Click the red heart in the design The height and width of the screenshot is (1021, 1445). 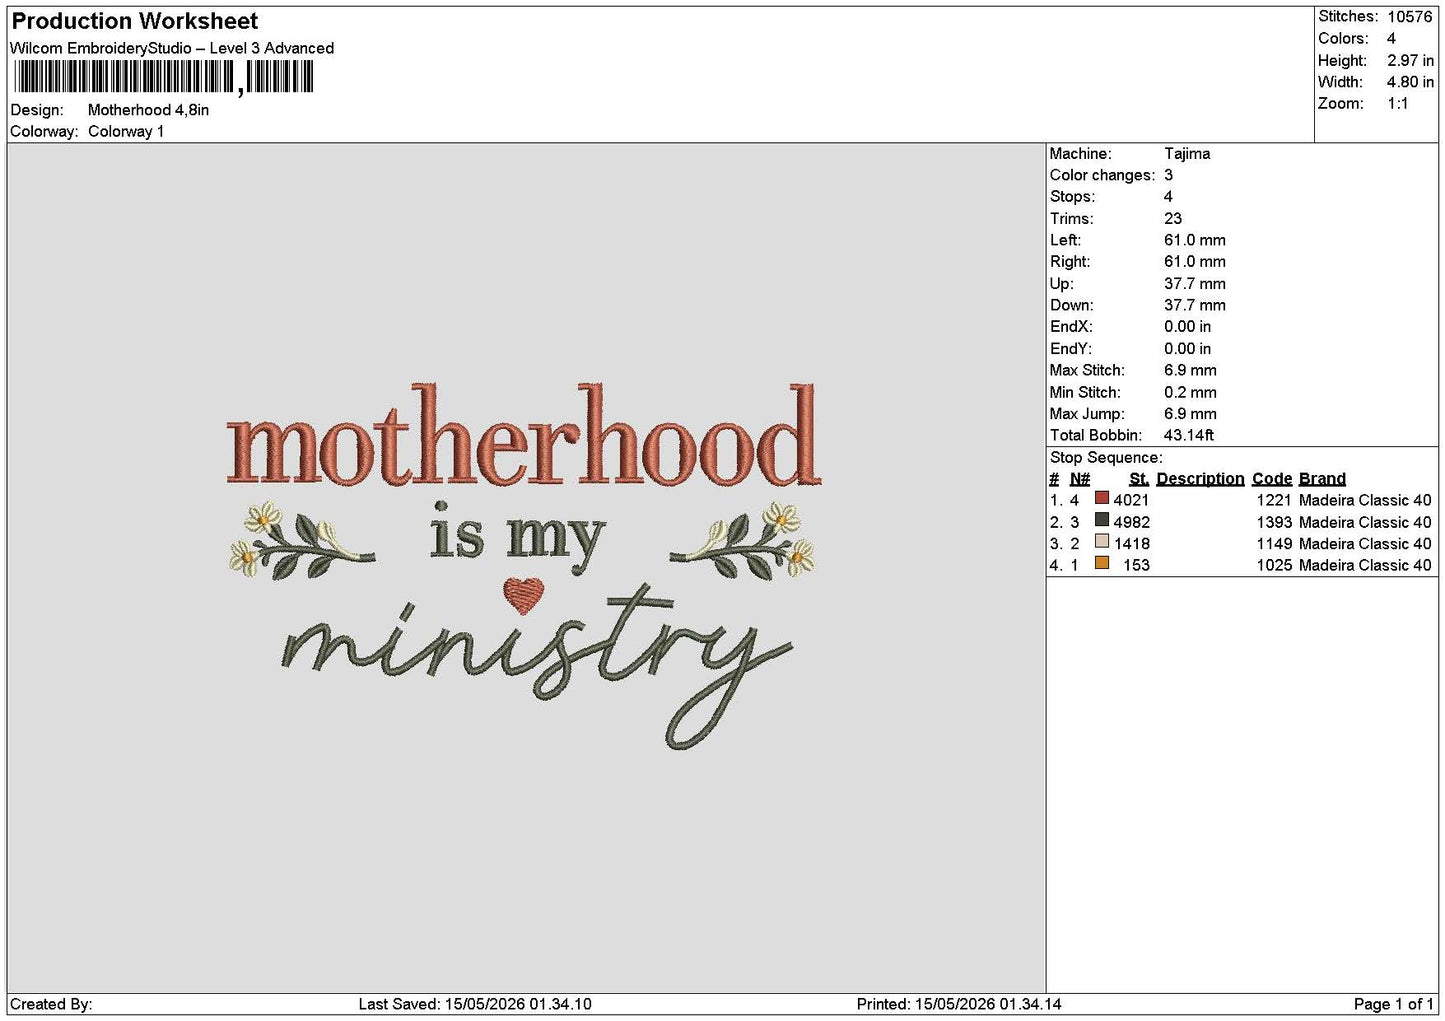pos(522,594)
